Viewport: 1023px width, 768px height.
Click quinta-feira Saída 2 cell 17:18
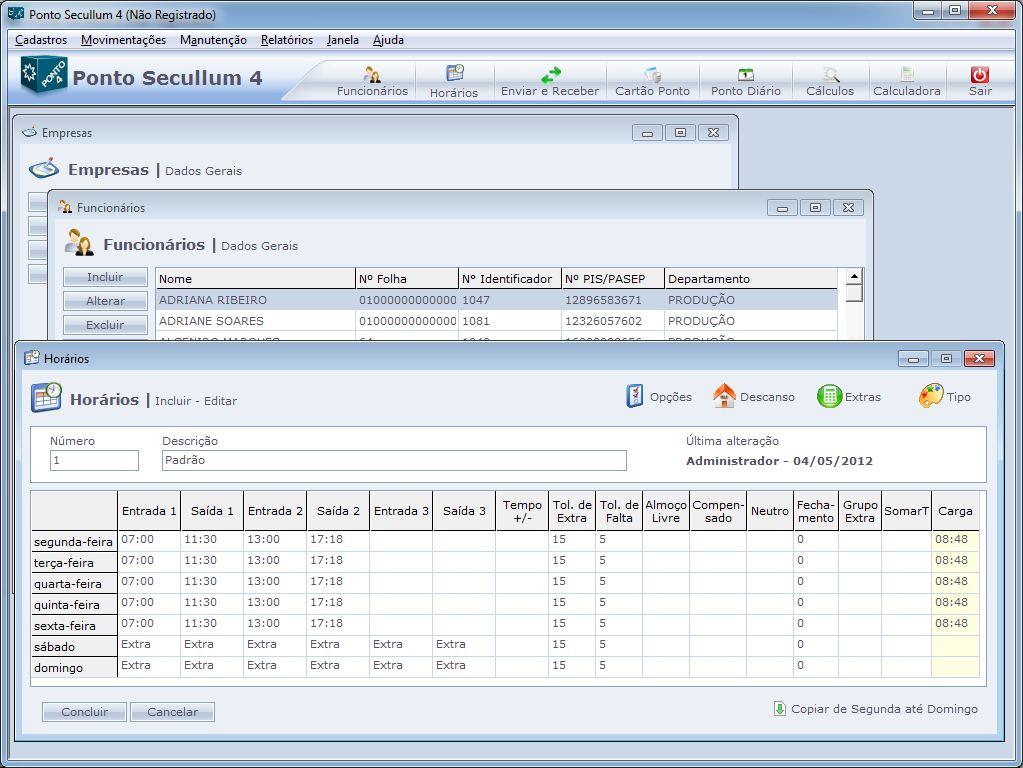(x=338, y=602)
